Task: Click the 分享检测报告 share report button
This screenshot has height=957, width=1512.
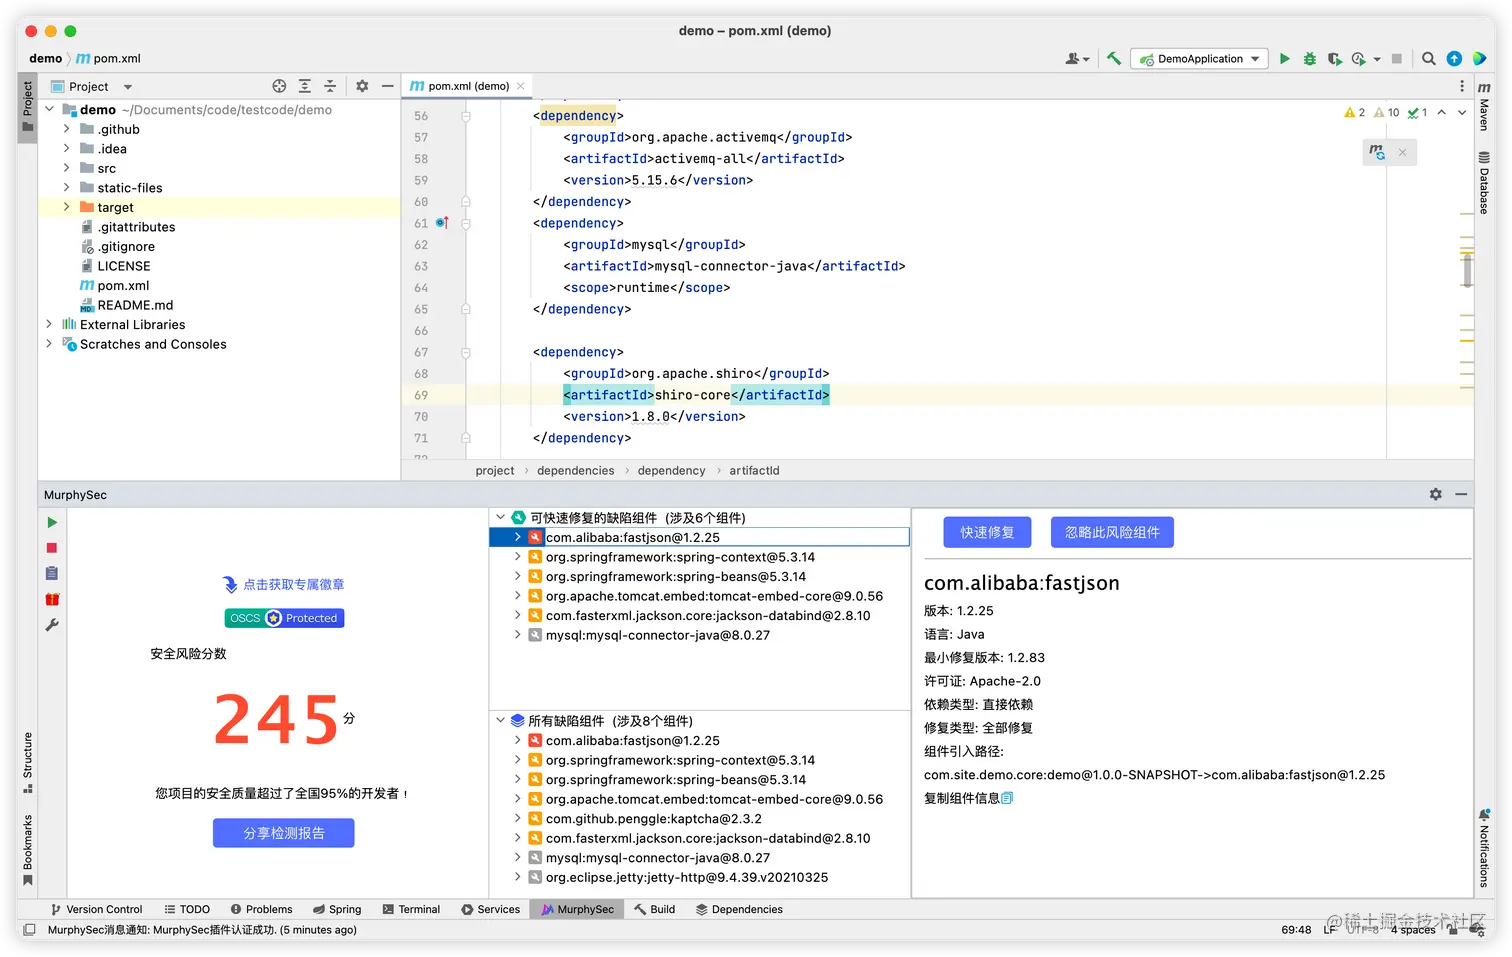Action: [284, 833]
